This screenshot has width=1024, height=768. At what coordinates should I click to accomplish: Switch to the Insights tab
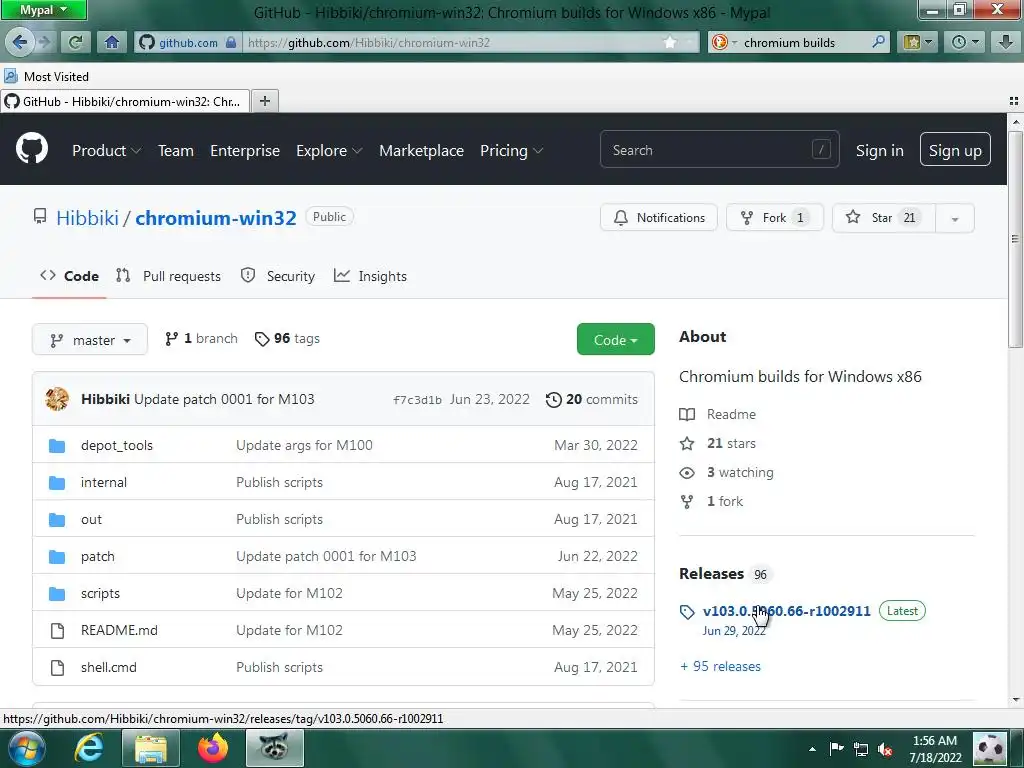click(x=370, y=276)
